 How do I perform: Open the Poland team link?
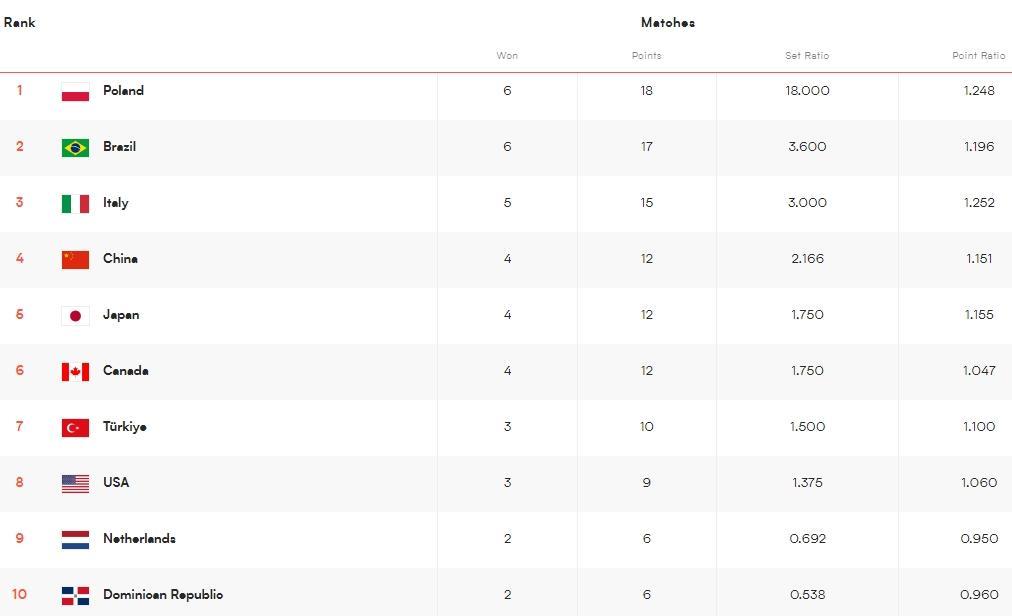[x=123, y=91]
